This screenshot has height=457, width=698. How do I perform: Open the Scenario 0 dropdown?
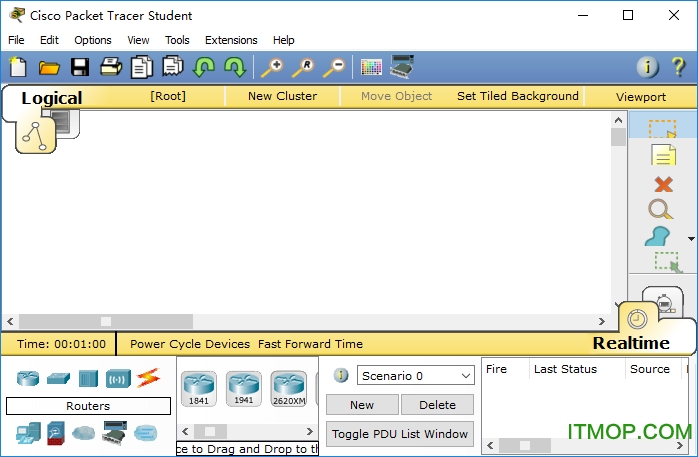pos(416,376)
